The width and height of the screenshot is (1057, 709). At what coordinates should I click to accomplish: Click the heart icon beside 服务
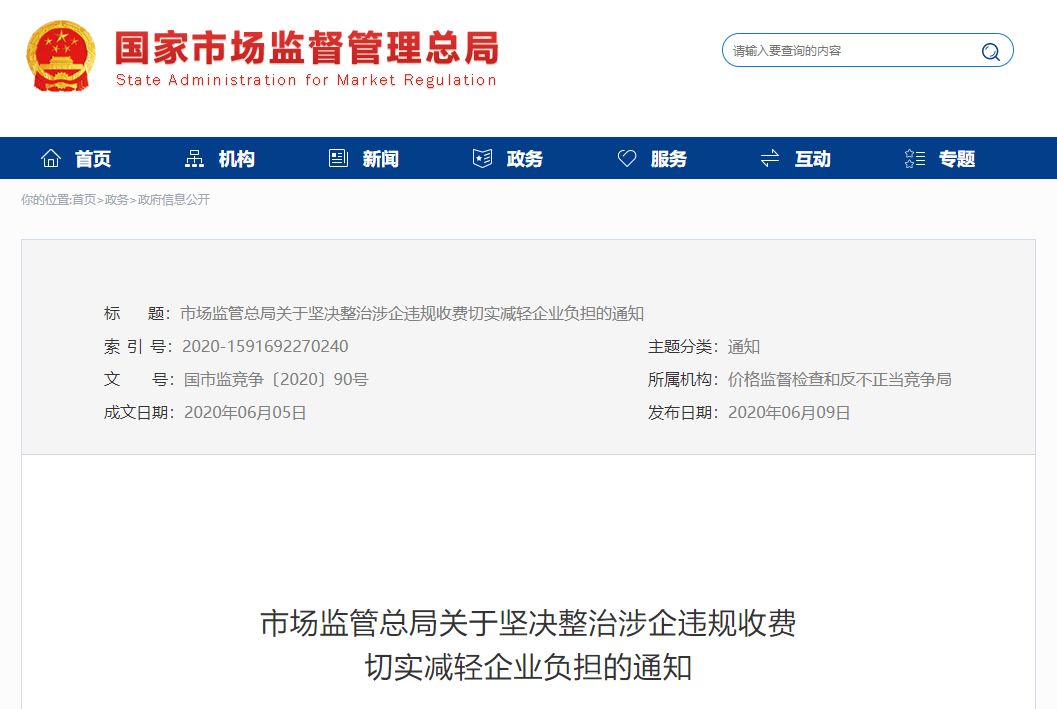[x=627, y=158]
